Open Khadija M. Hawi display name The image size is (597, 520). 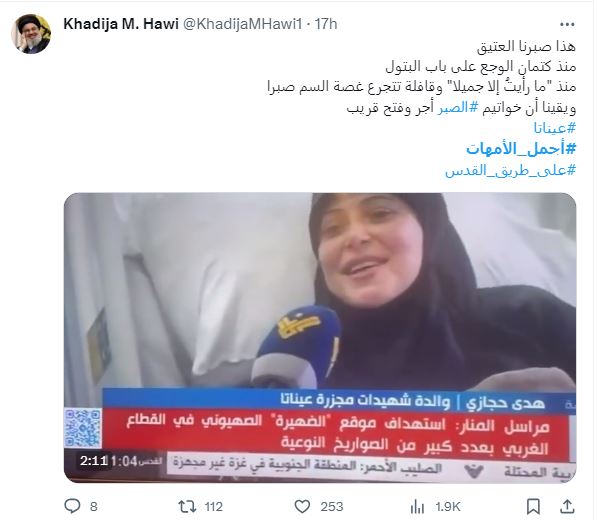121,24
